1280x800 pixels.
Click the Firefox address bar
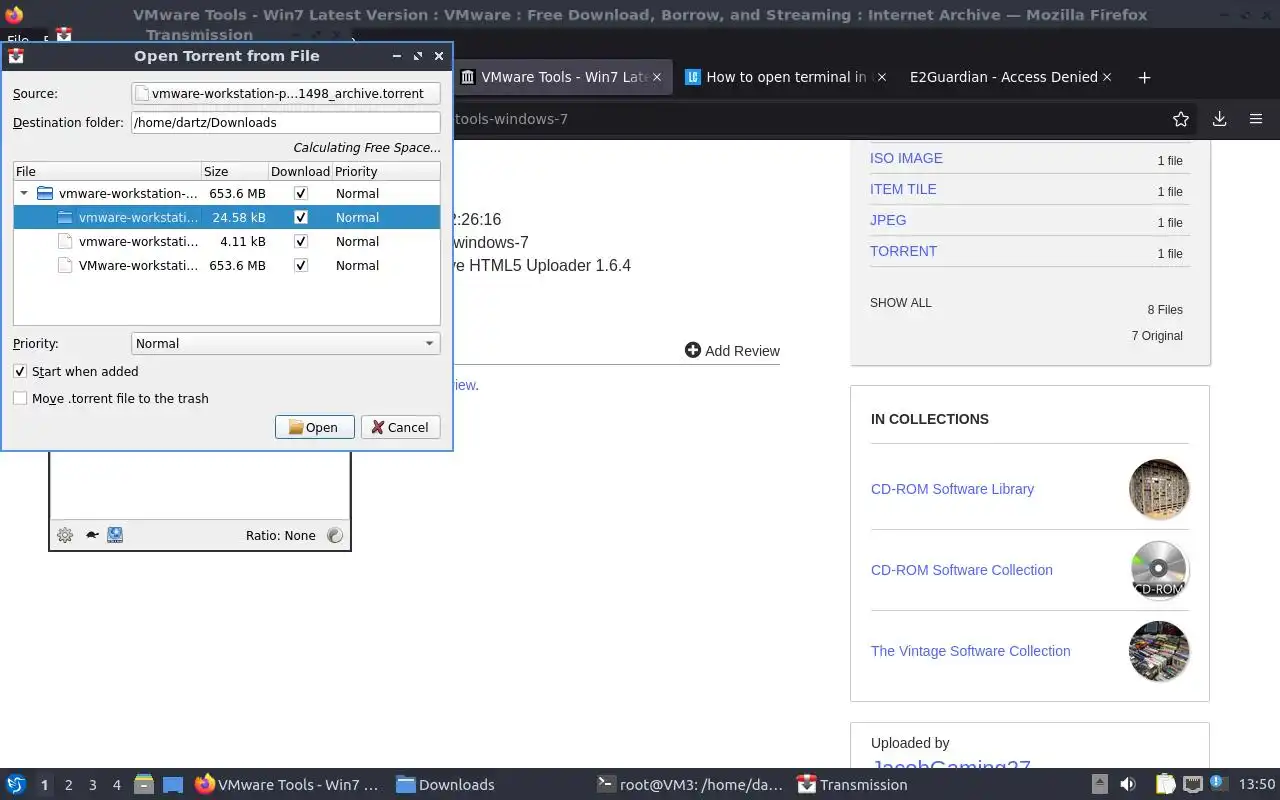800,119
